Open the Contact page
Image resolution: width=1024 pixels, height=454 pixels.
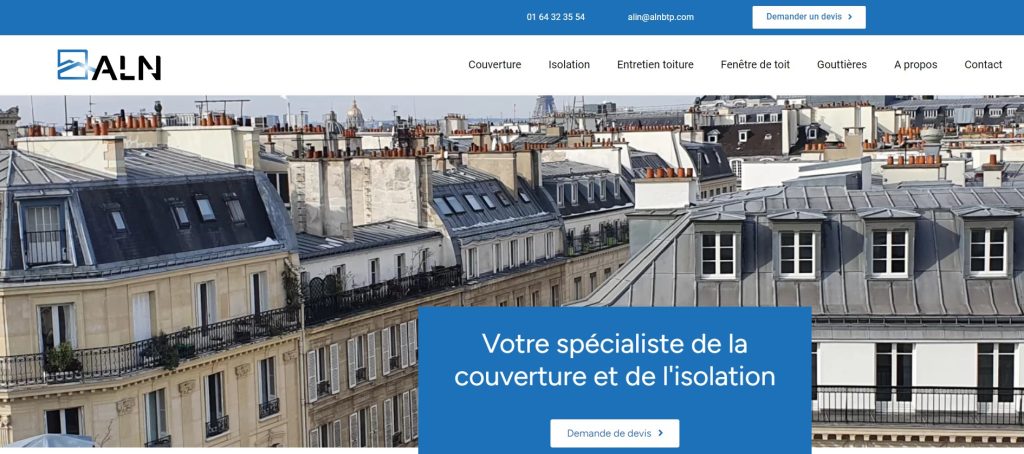pos(983,65)
